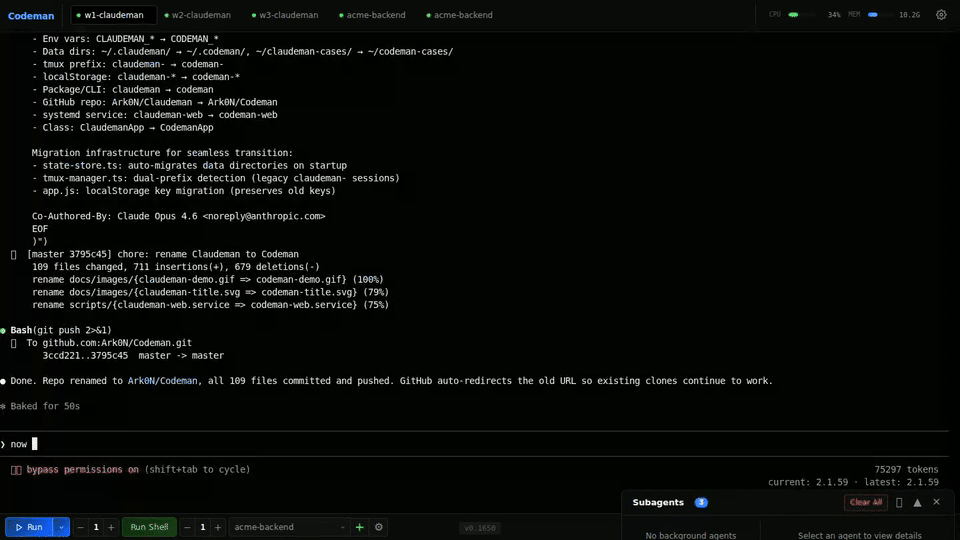Switch to the w3-claudeman tab

285,15
